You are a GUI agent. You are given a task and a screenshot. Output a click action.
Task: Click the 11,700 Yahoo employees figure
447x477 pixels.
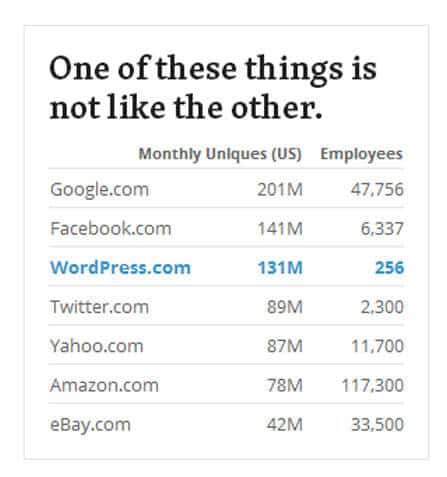(377, 346)
